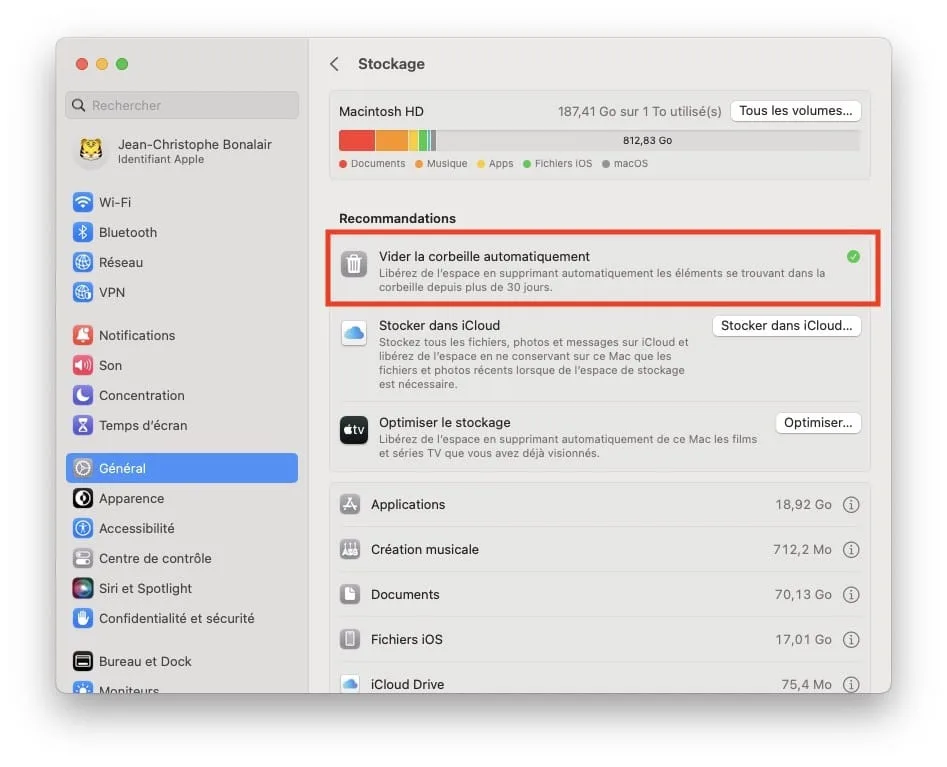The image size is (947, 767).
Task: Click the Fichiers iOS category icon
Action: [x=350, y=639]
